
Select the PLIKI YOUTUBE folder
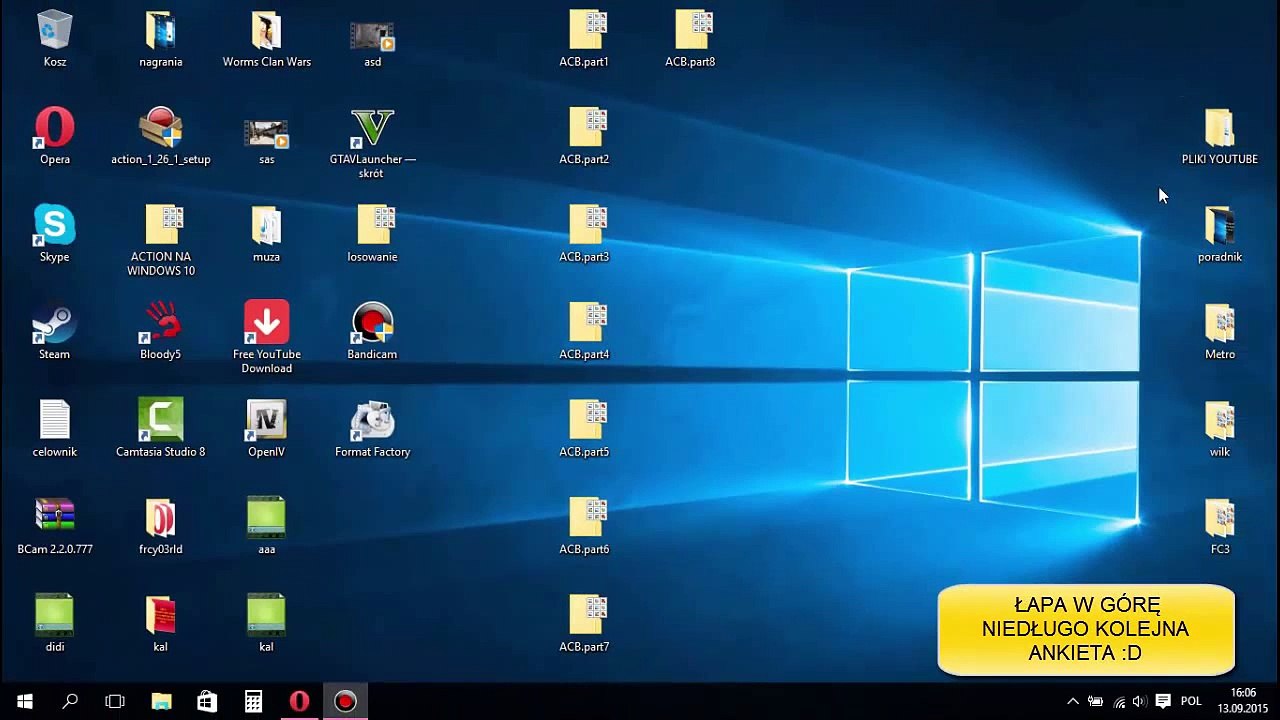(x=1220, y=128)
